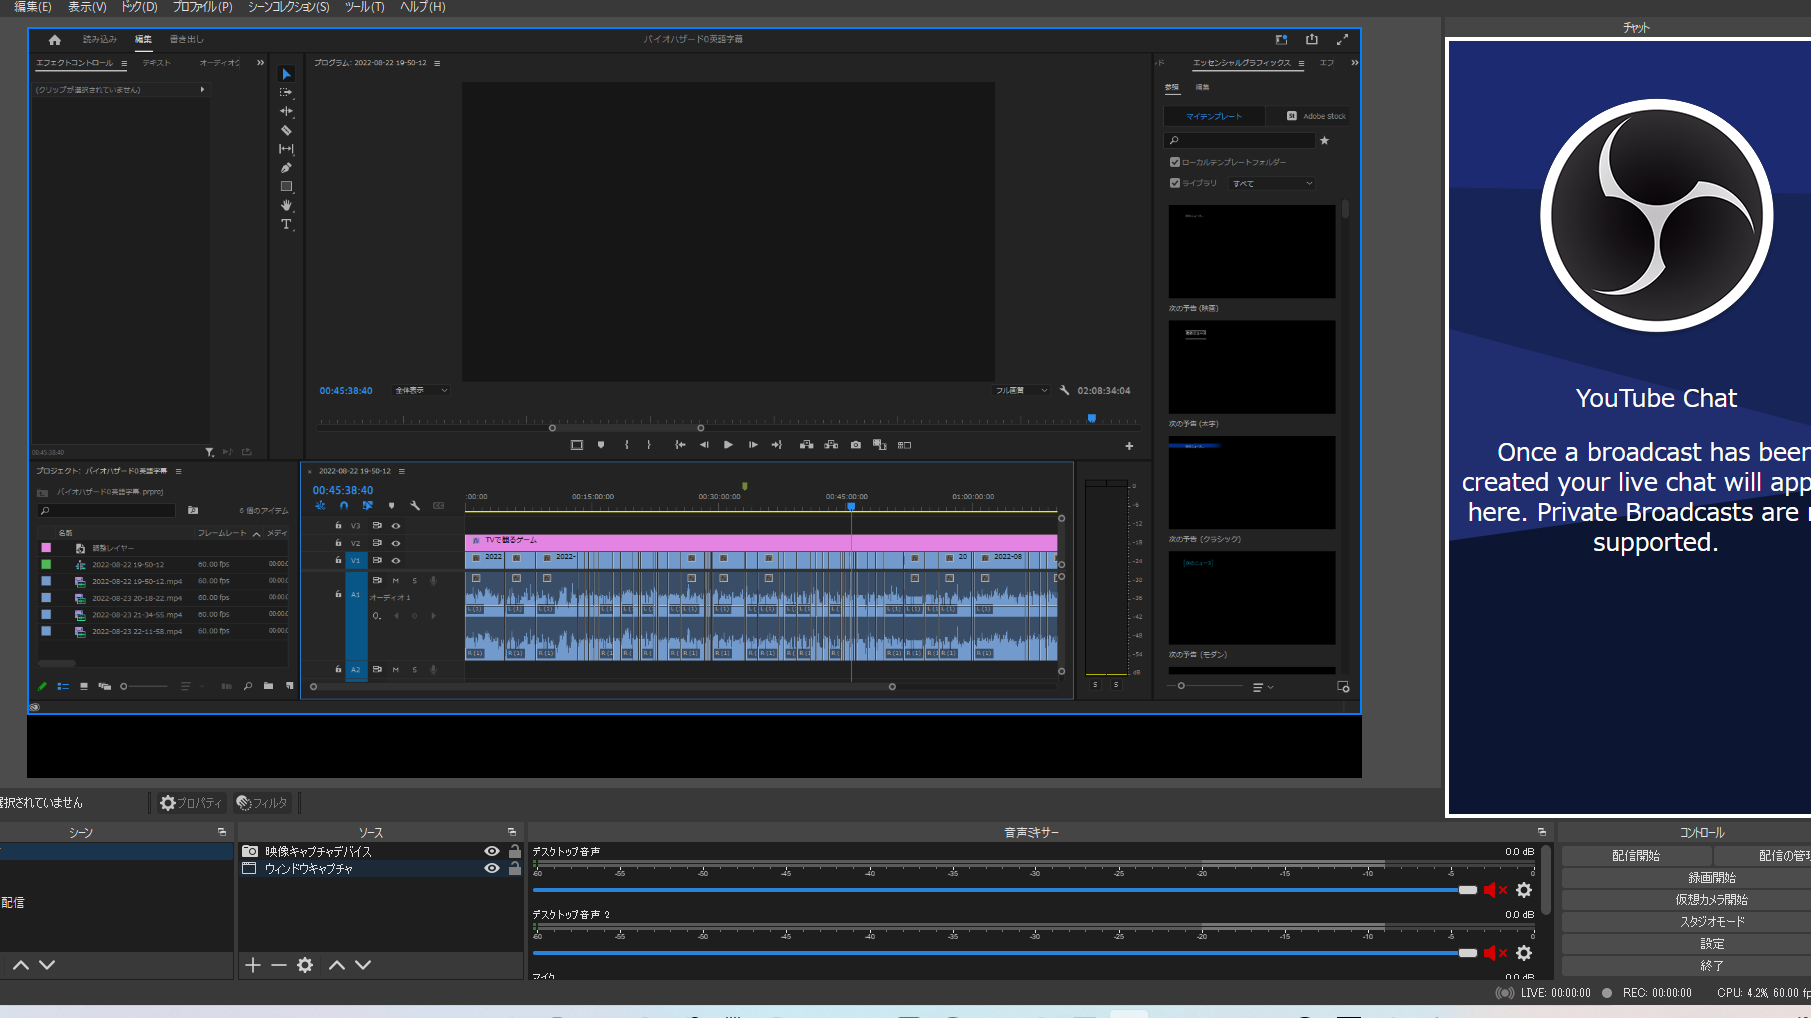Open デスクトップ音声 2 audio settings gear

coord(1524,953)
